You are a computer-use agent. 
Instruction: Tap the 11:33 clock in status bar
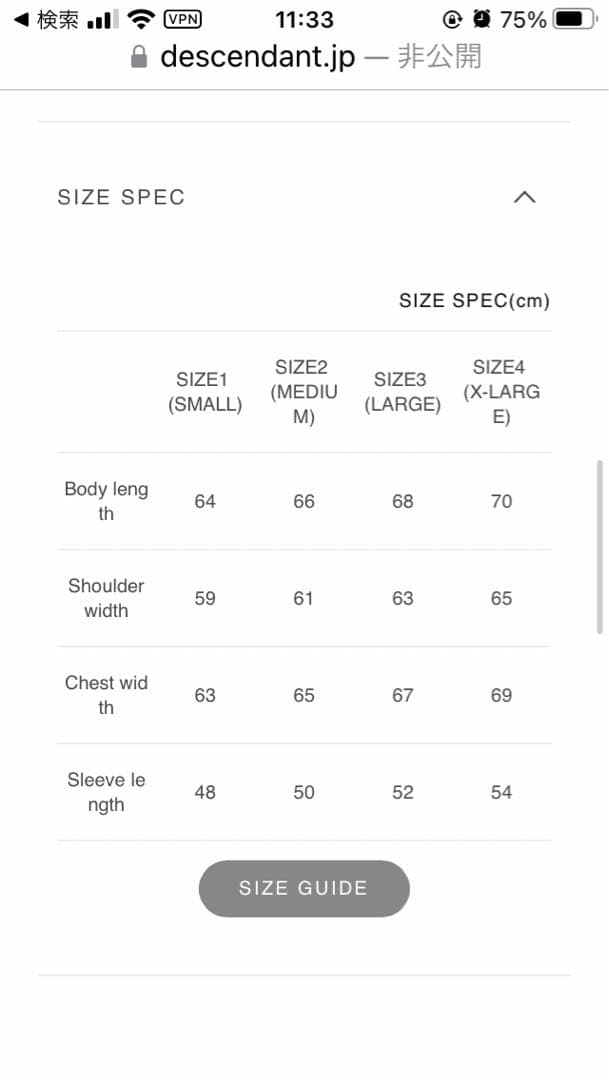(304, 19)
